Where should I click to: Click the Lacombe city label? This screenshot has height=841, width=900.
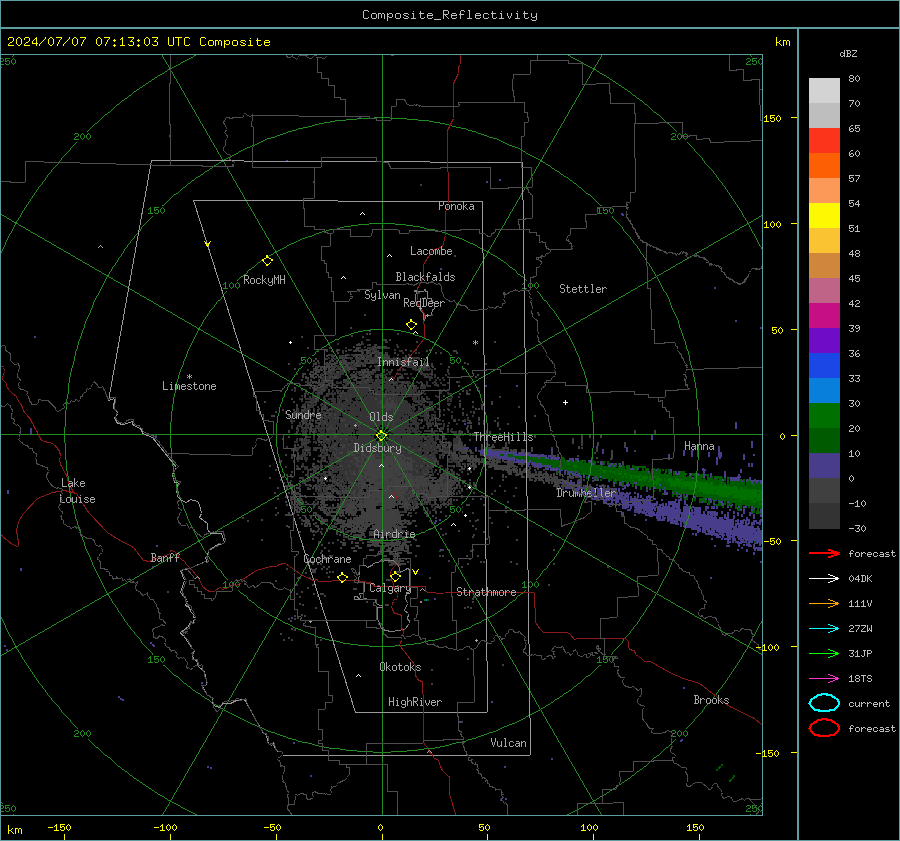tap(431, 251)
